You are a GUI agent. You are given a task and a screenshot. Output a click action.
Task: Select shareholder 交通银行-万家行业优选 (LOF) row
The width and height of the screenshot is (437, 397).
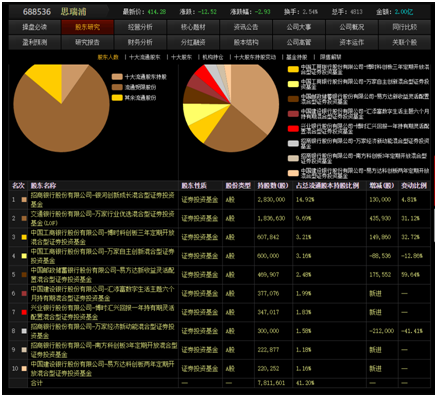tap(219, 218)
